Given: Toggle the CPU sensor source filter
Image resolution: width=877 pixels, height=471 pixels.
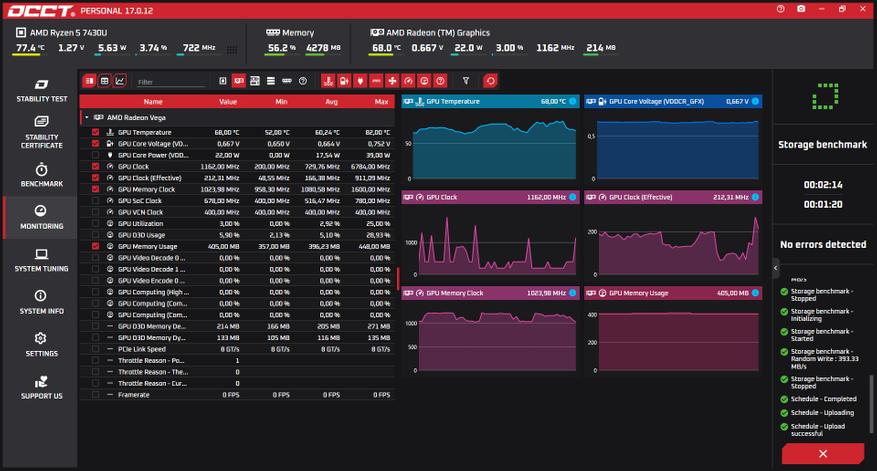Looking at the screenshot, I should tap(223, 81).
